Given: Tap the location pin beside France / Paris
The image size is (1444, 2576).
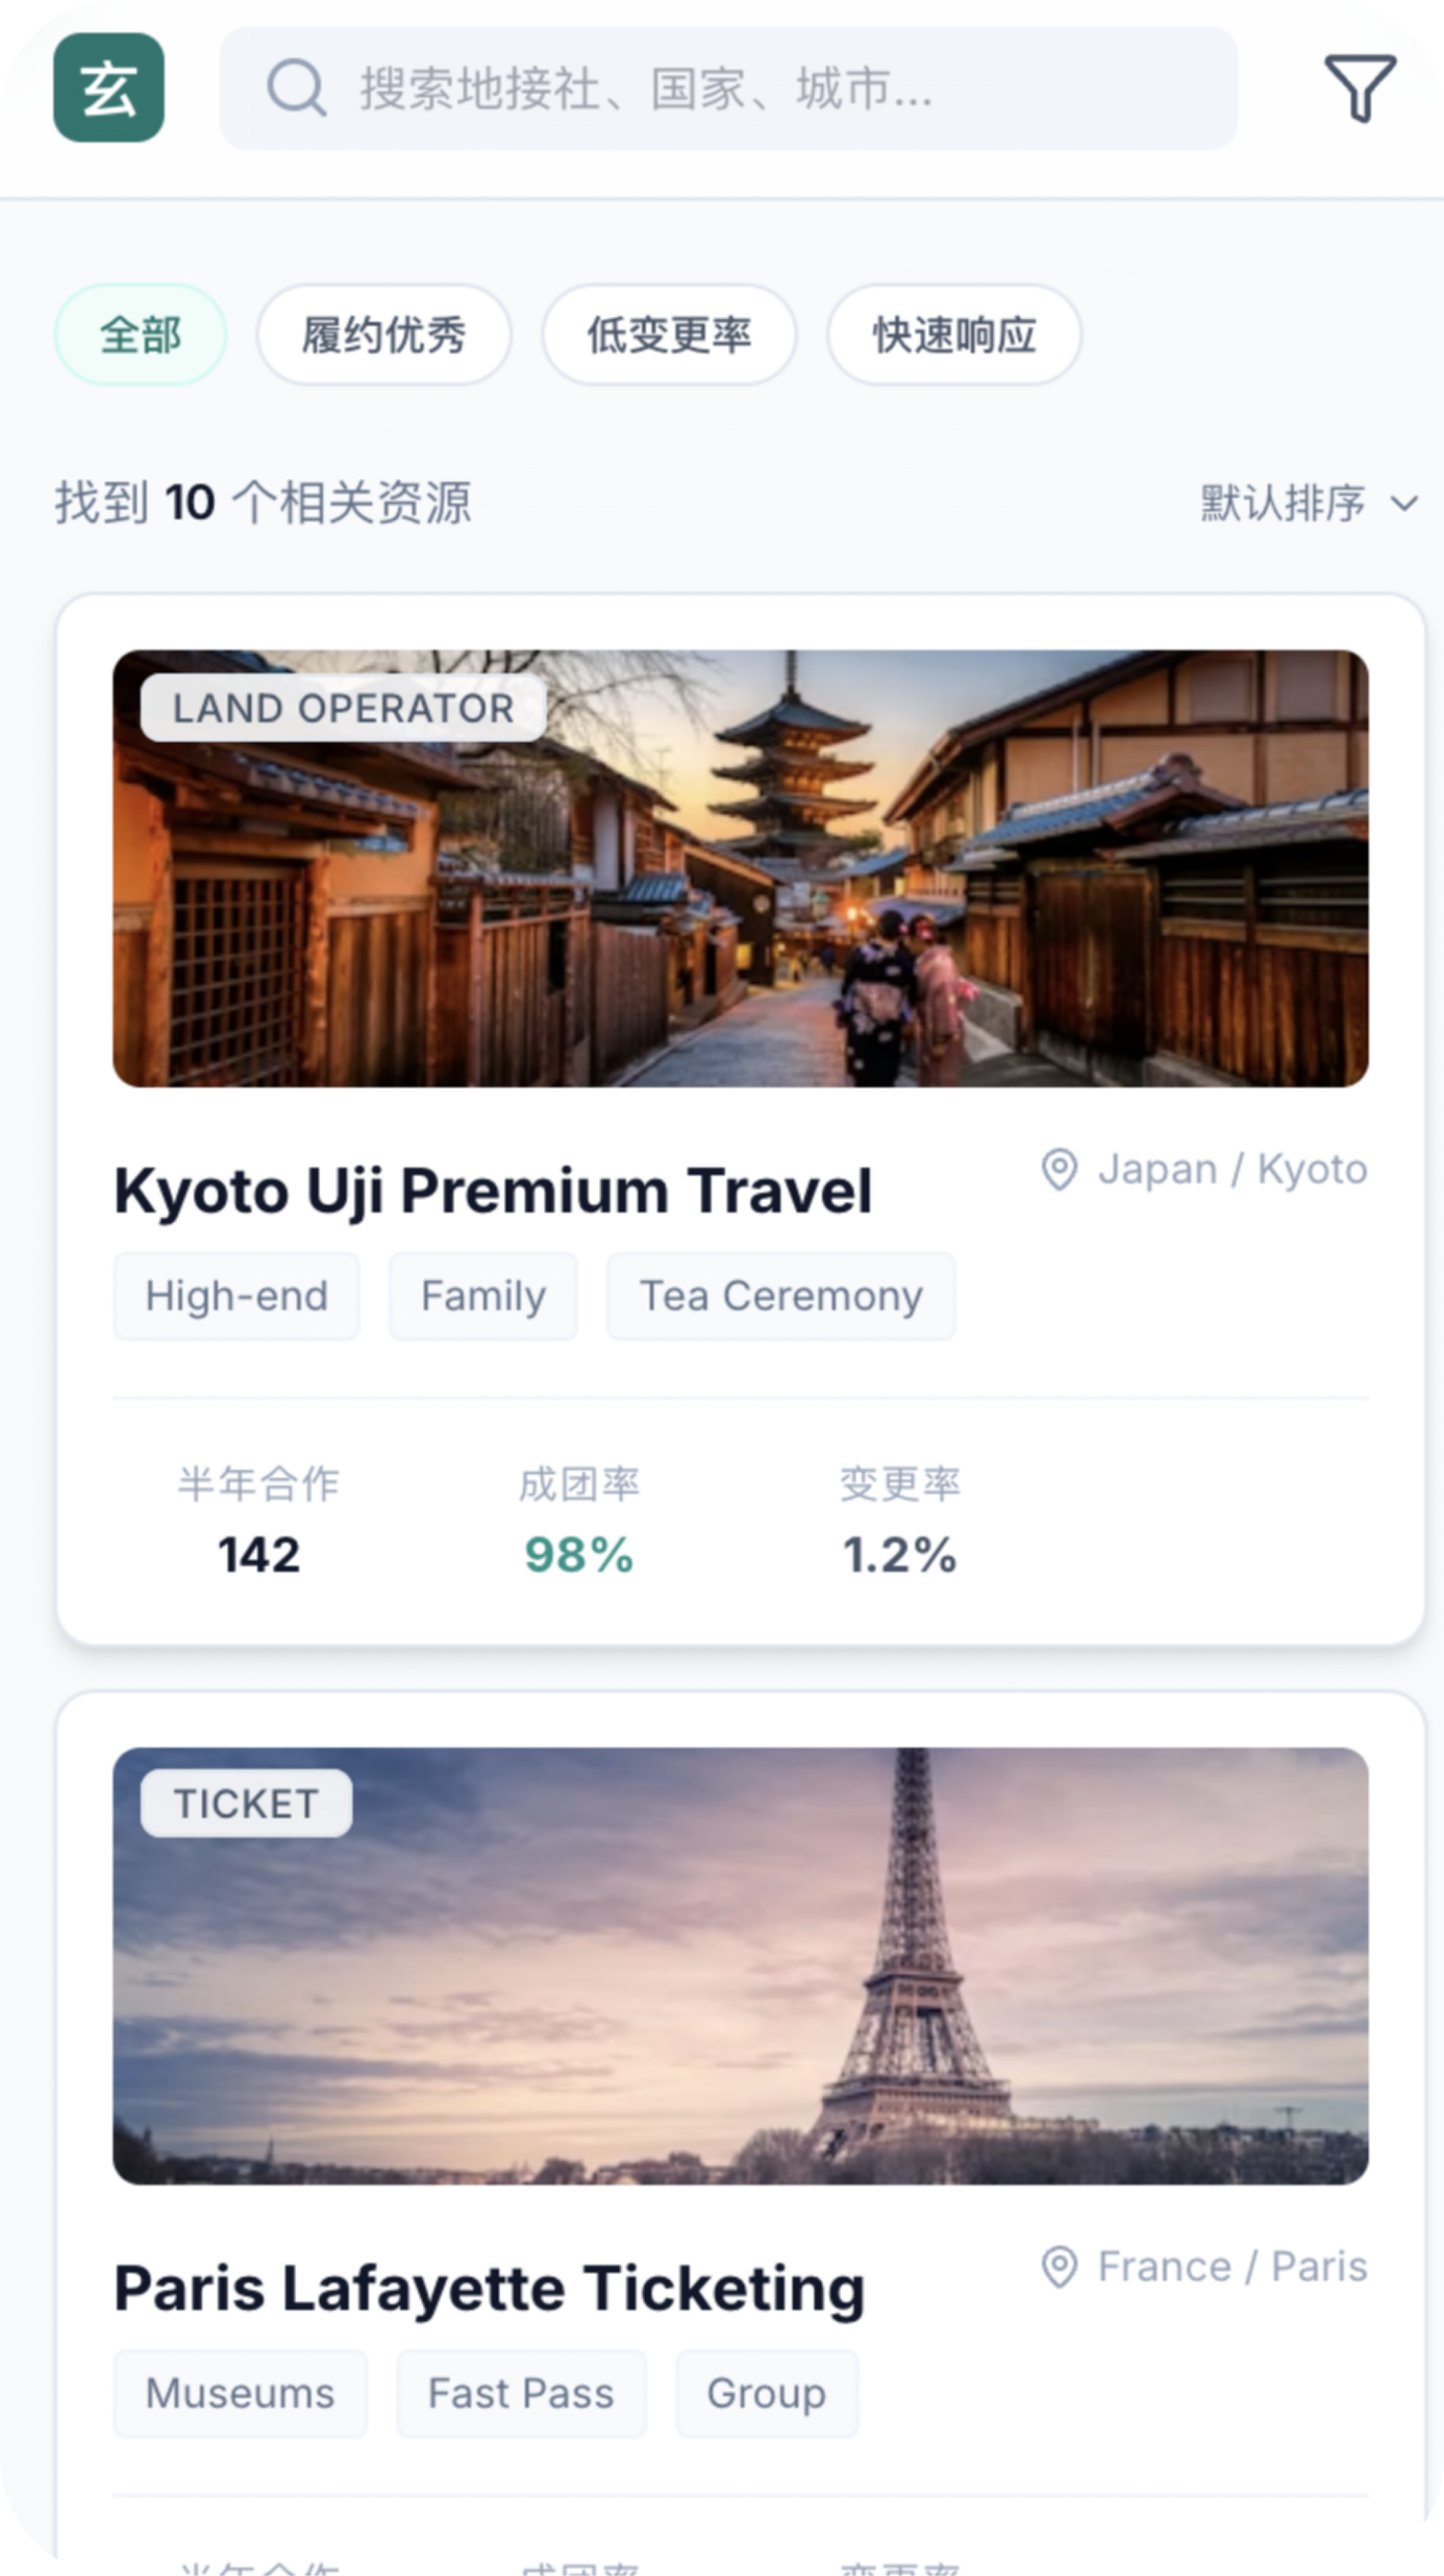Looking at the screenshot, I should pyautogui.click(x=1059, y=2266).
